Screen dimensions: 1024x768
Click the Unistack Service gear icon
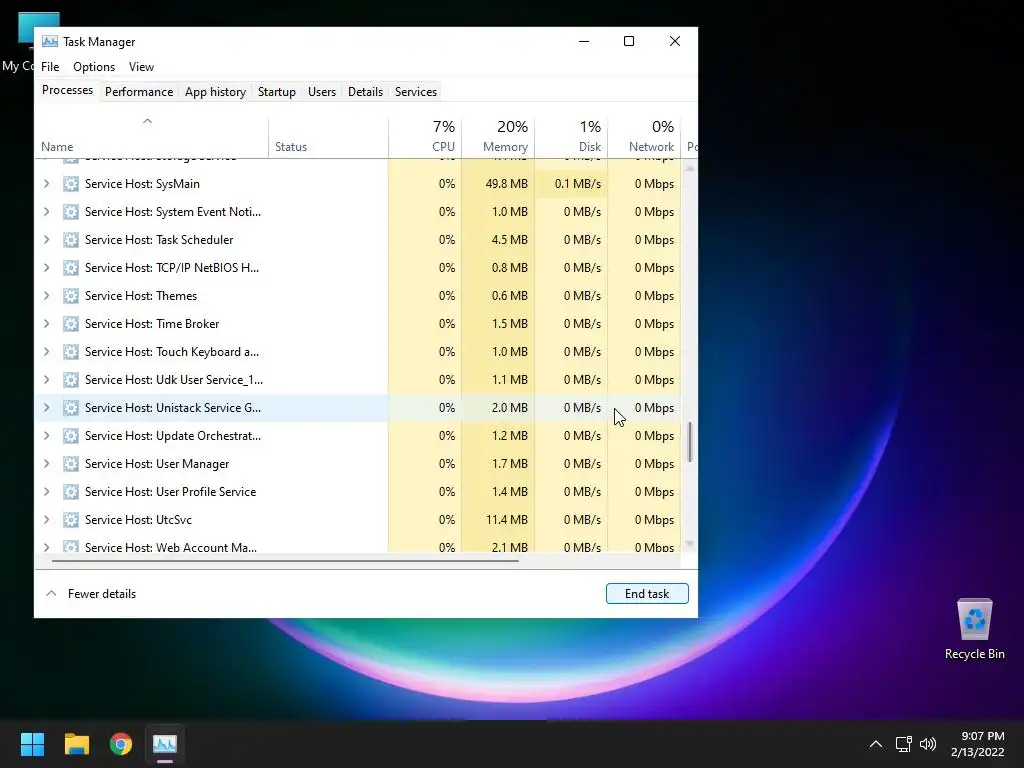pyautogui.click(x=71, y=408)
